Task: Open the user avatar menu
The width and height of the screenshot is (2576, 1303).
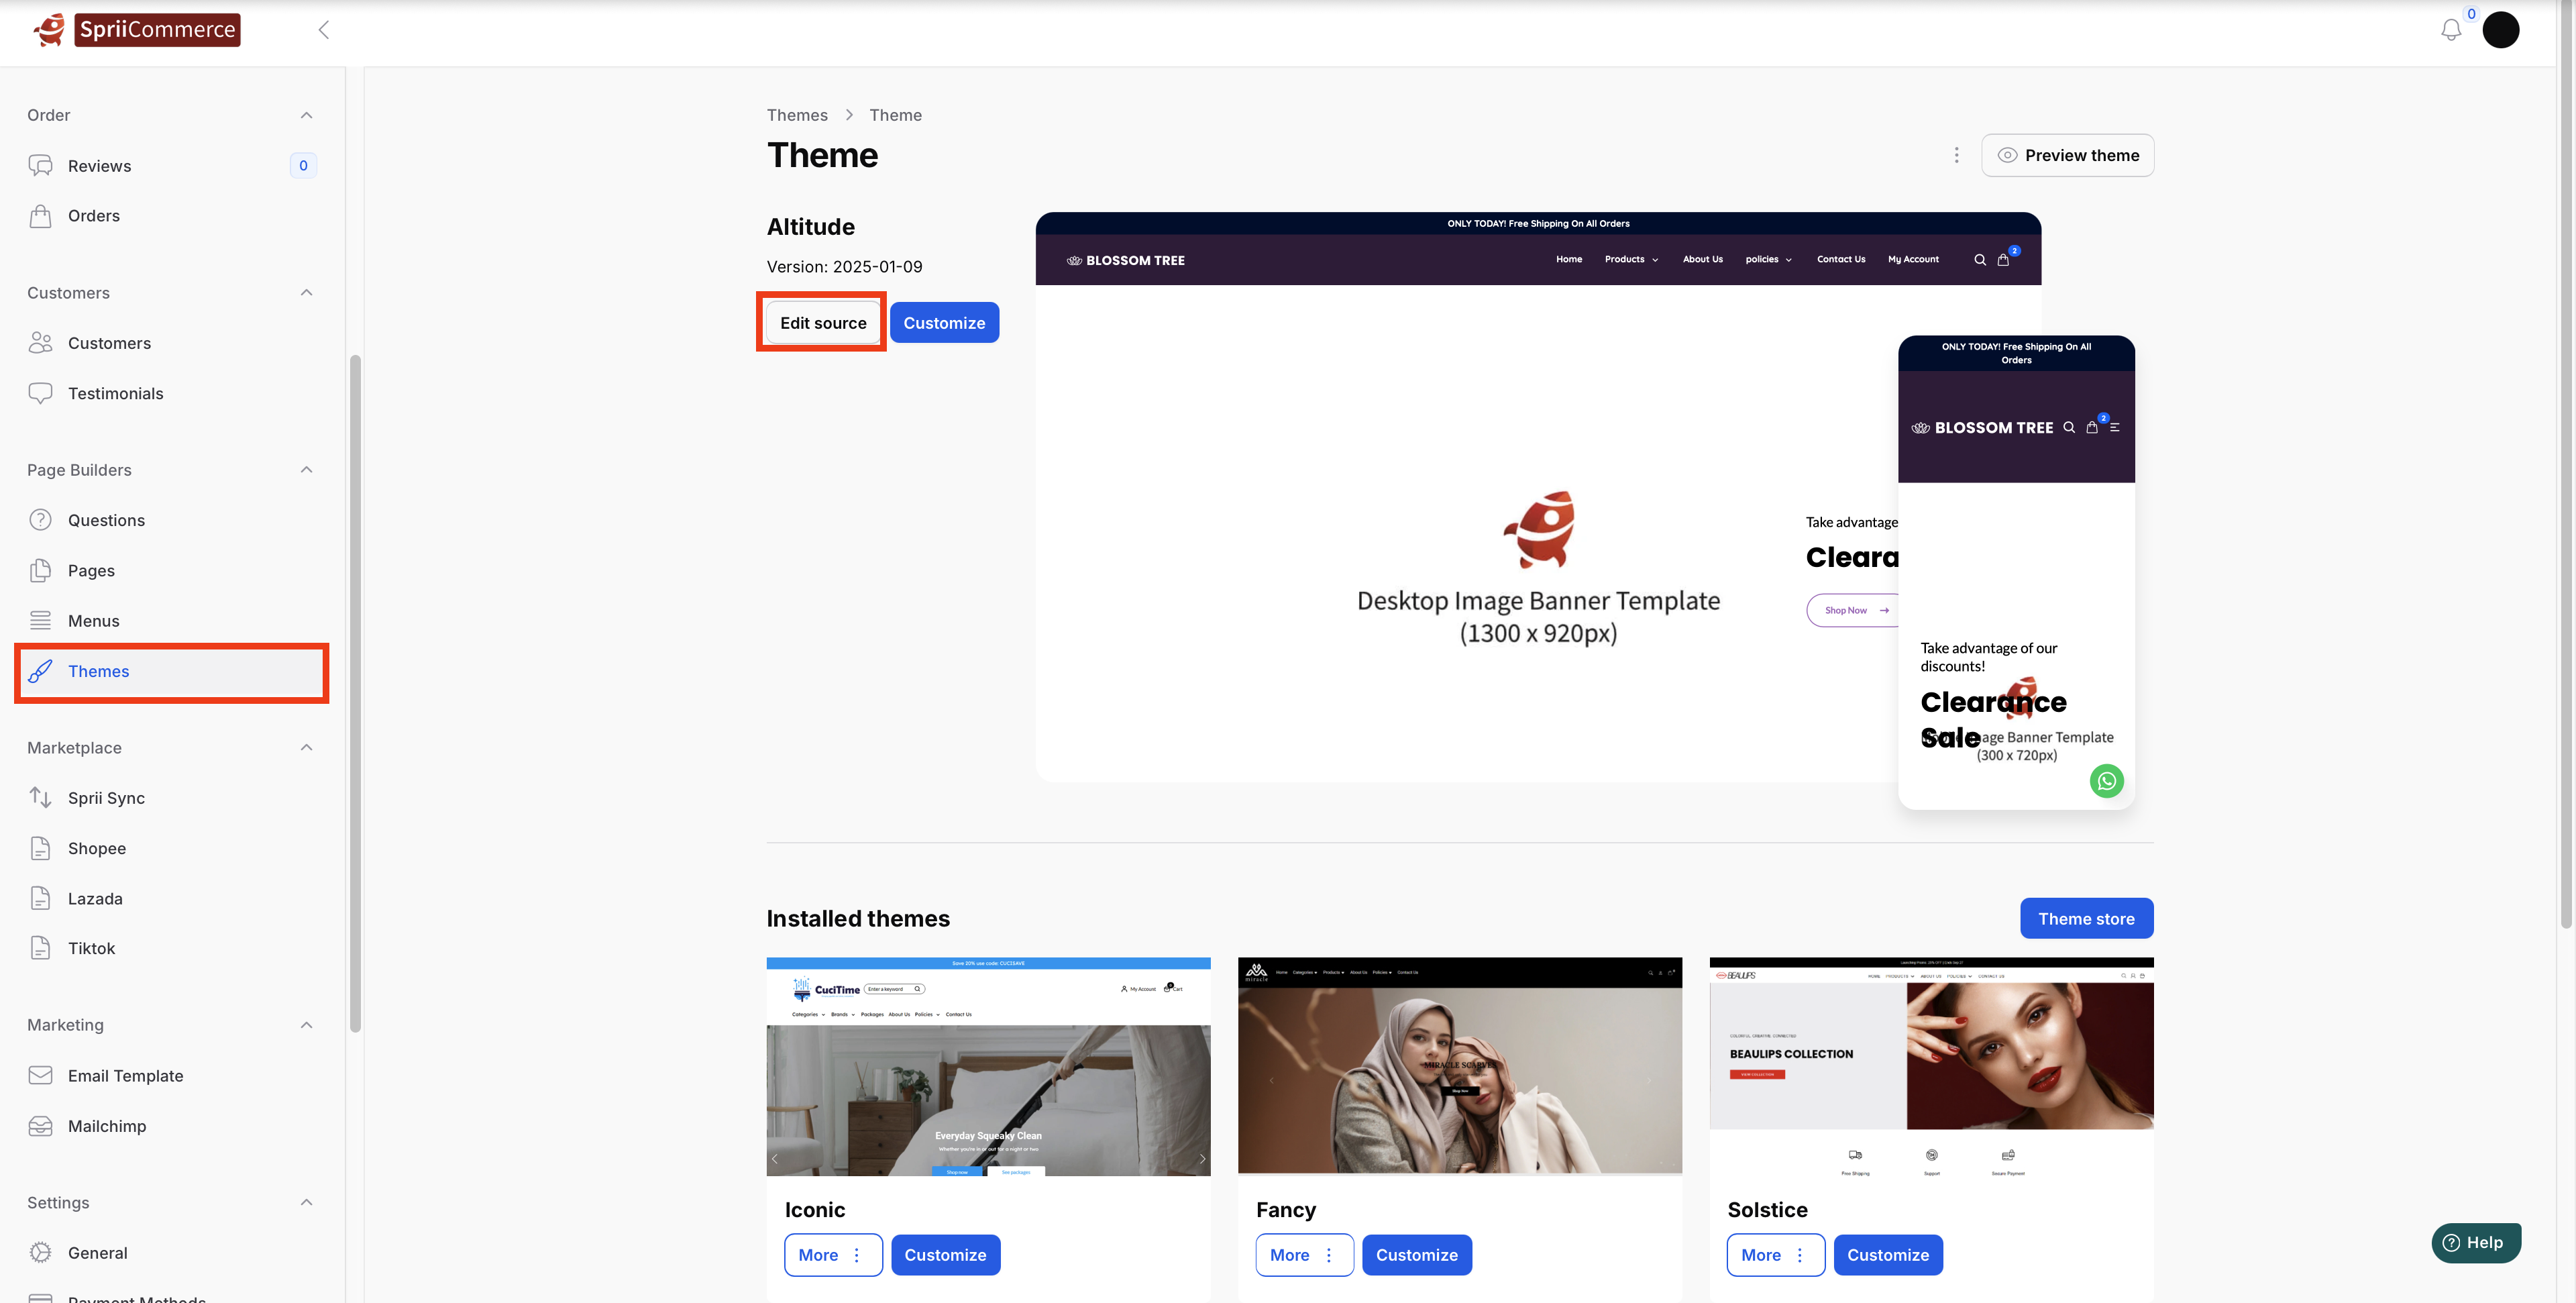Action: click(2500, 30)
